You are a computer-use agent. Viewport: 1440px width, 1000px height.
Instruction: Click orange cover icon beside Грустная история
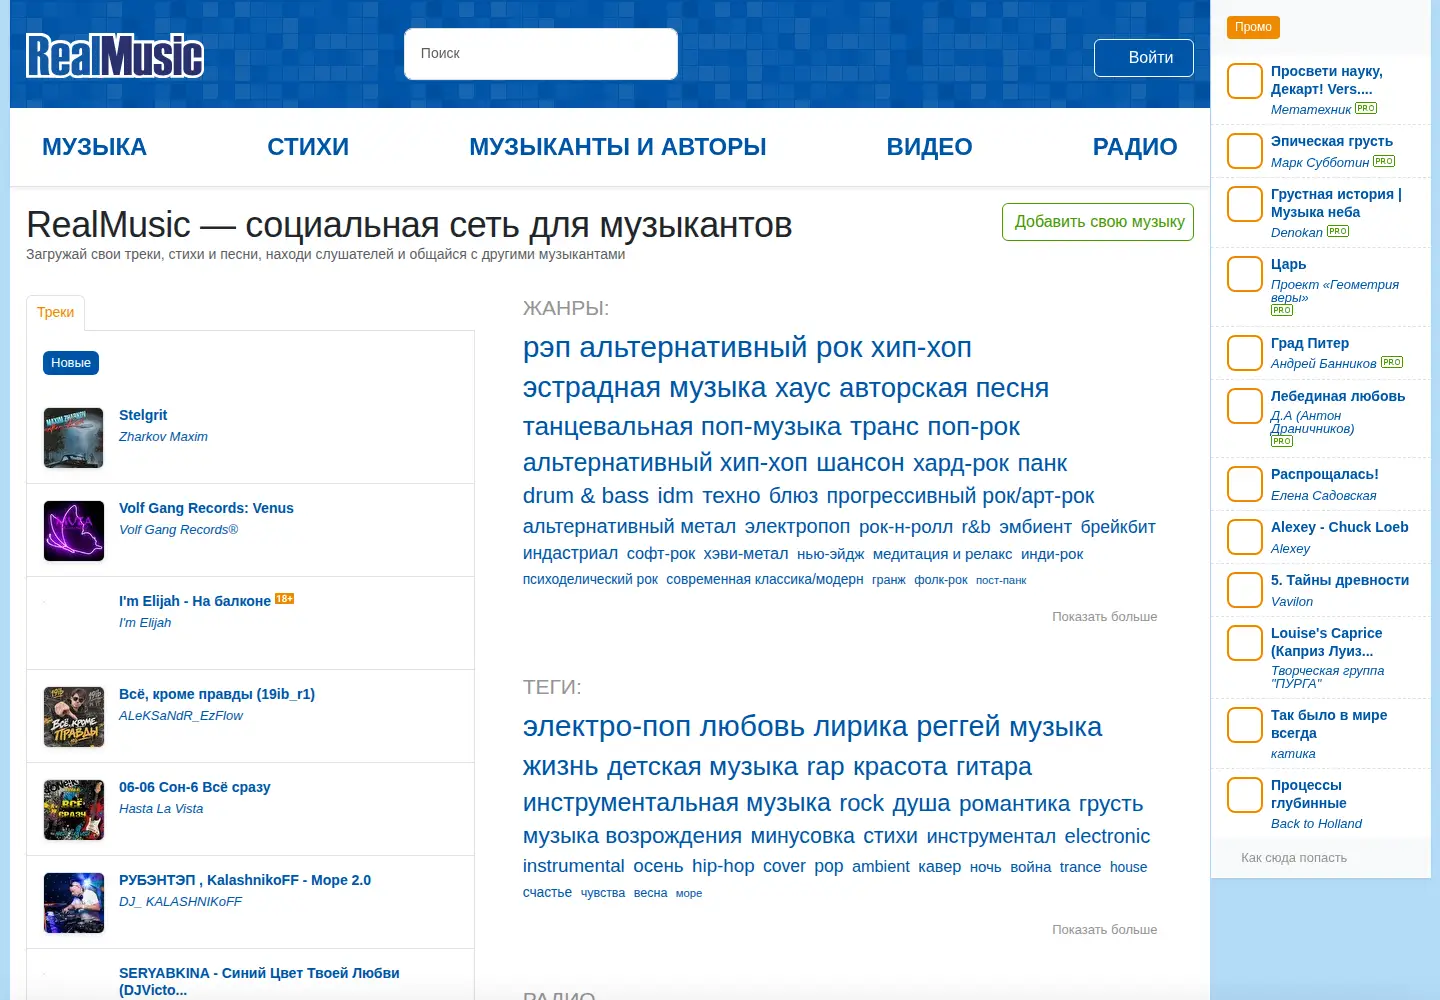coord(1245,204)
